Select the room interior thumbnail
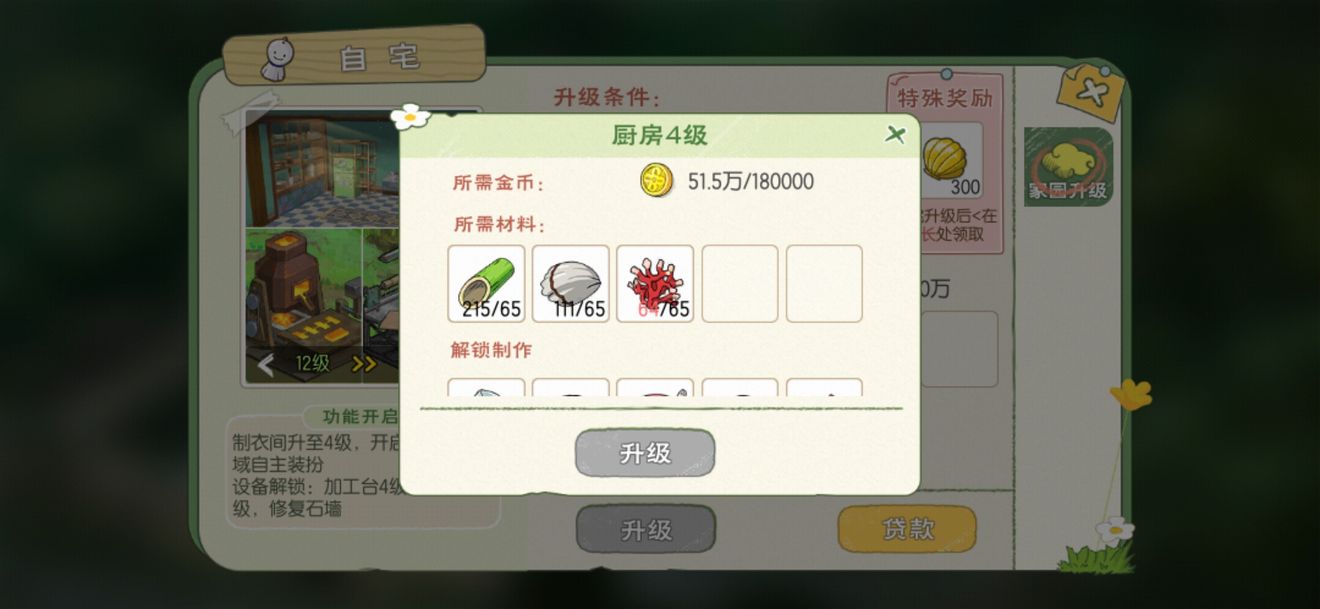This screenshot has height=609, width=1320. pyautogui.click(x=322, y=170)
